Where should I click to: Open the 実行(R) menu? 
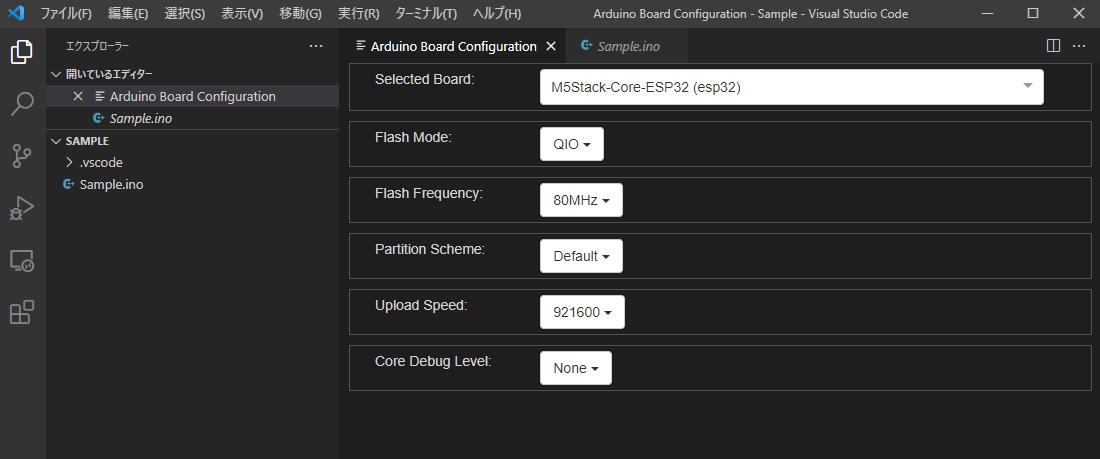pyautogui.click(x=358, y=14)
